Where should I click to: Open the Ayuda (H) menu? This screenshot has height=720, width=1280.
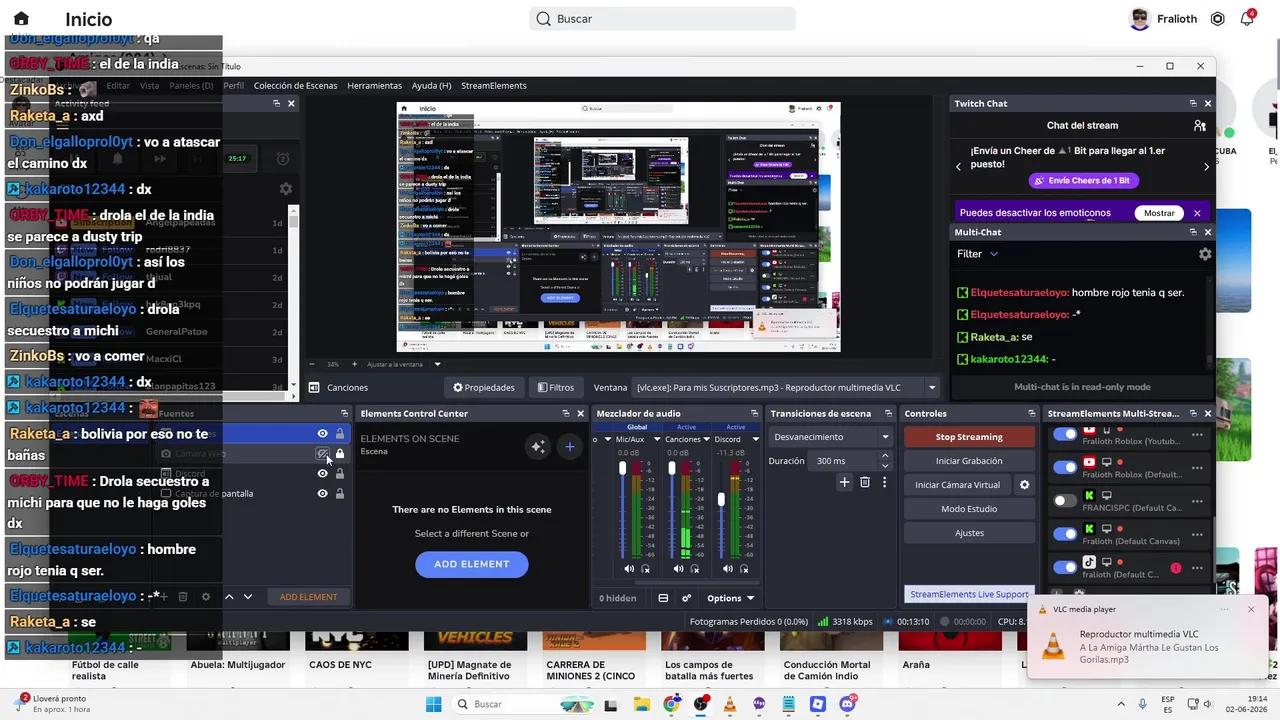click(x=431, y=86)
